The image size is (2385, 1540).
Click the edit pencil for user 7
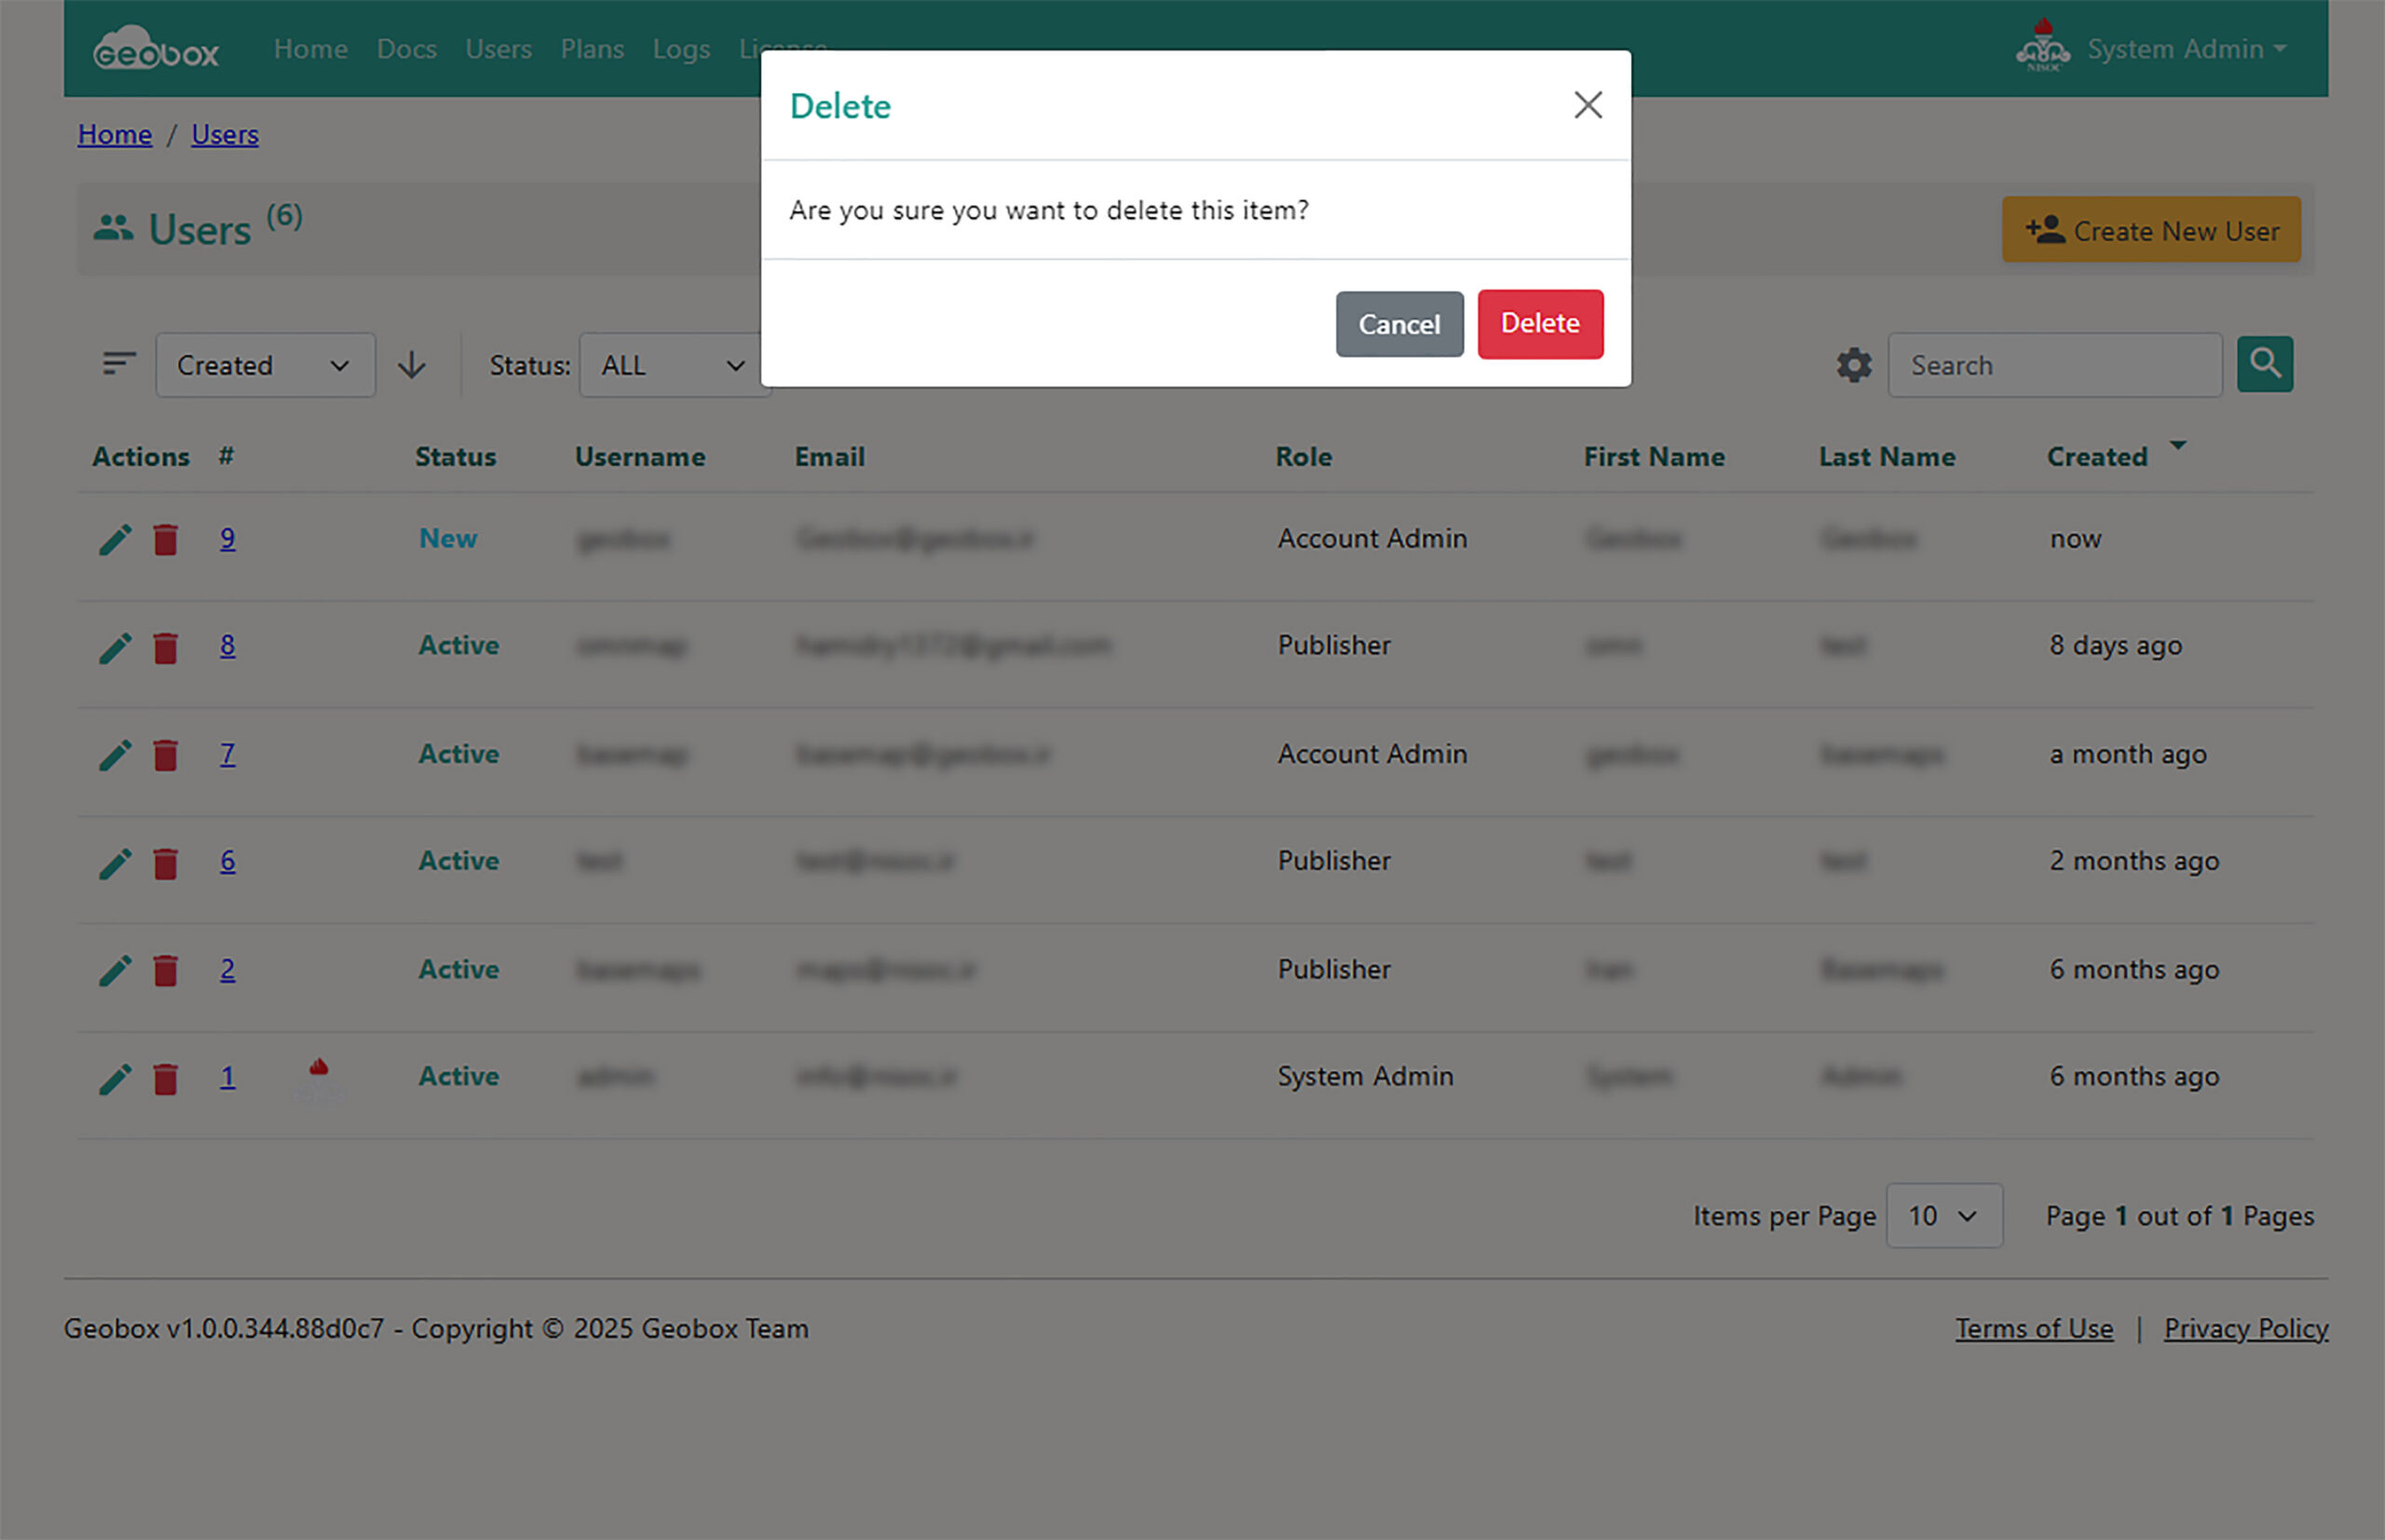(115, 755)
